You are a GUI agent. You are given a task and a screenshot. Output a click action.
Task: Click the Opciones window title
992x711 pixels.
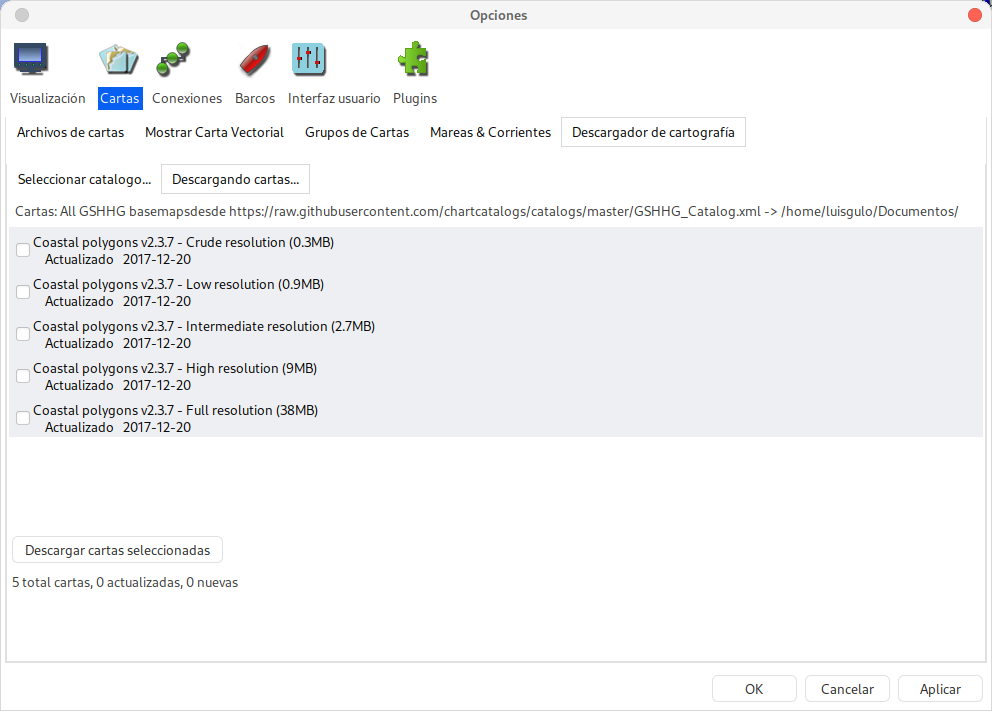pos(499,15)
